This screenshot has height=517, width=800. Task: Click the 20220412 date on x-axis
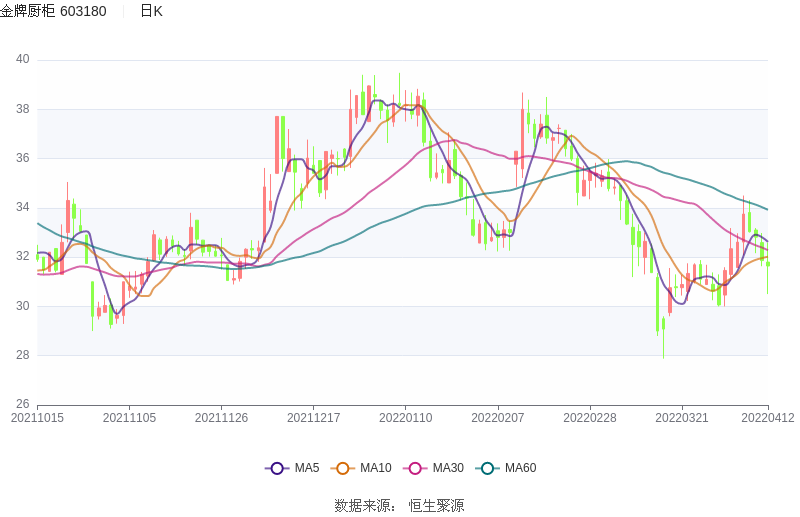(768, 418)
